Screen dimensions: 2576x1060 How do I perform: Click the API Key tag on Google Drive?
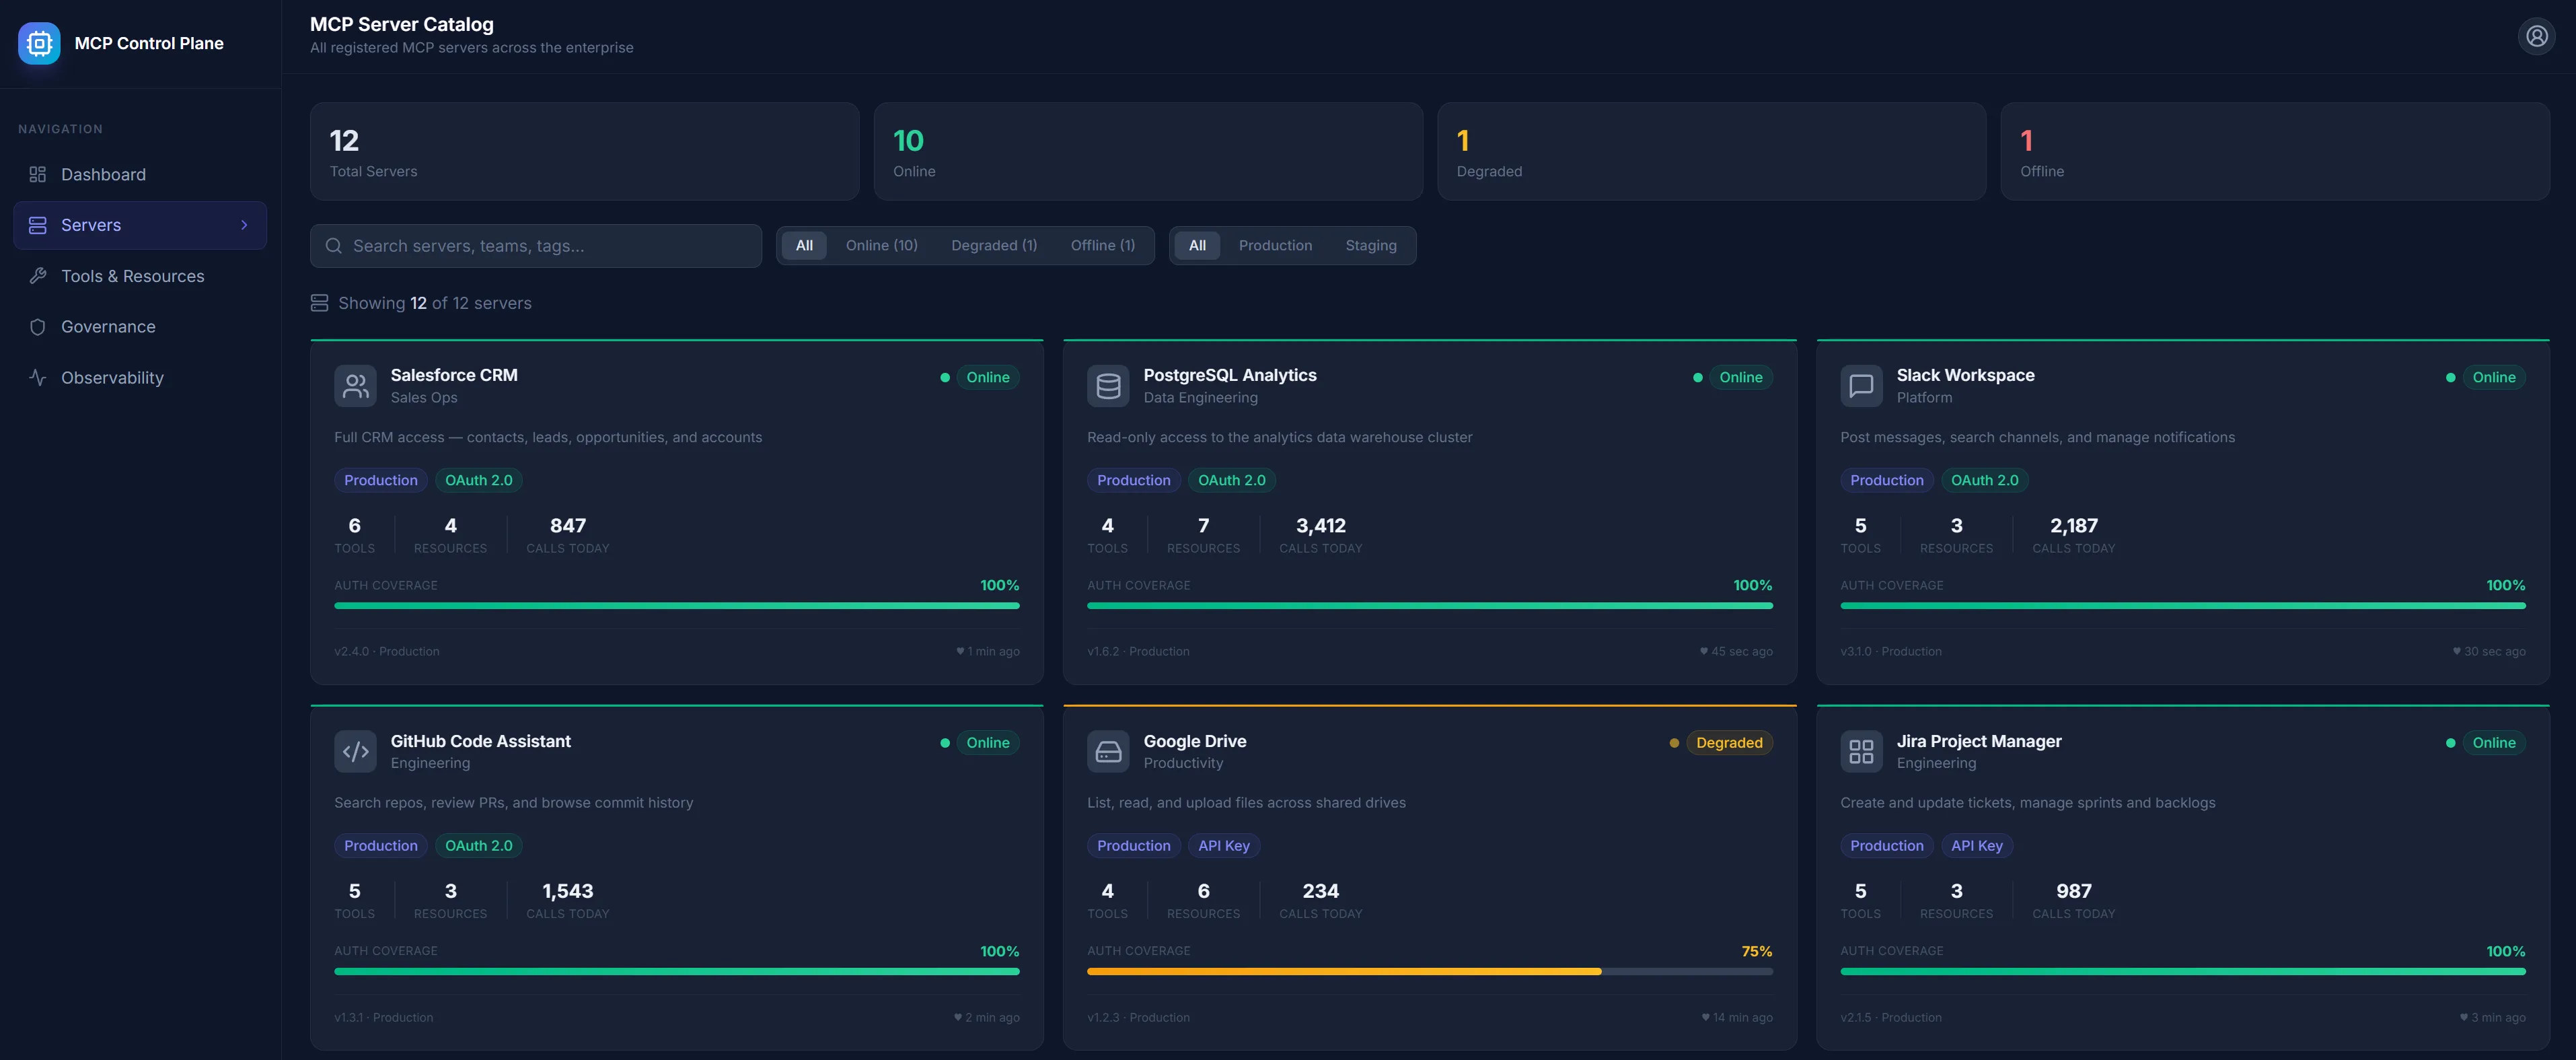pos(1224,846)
